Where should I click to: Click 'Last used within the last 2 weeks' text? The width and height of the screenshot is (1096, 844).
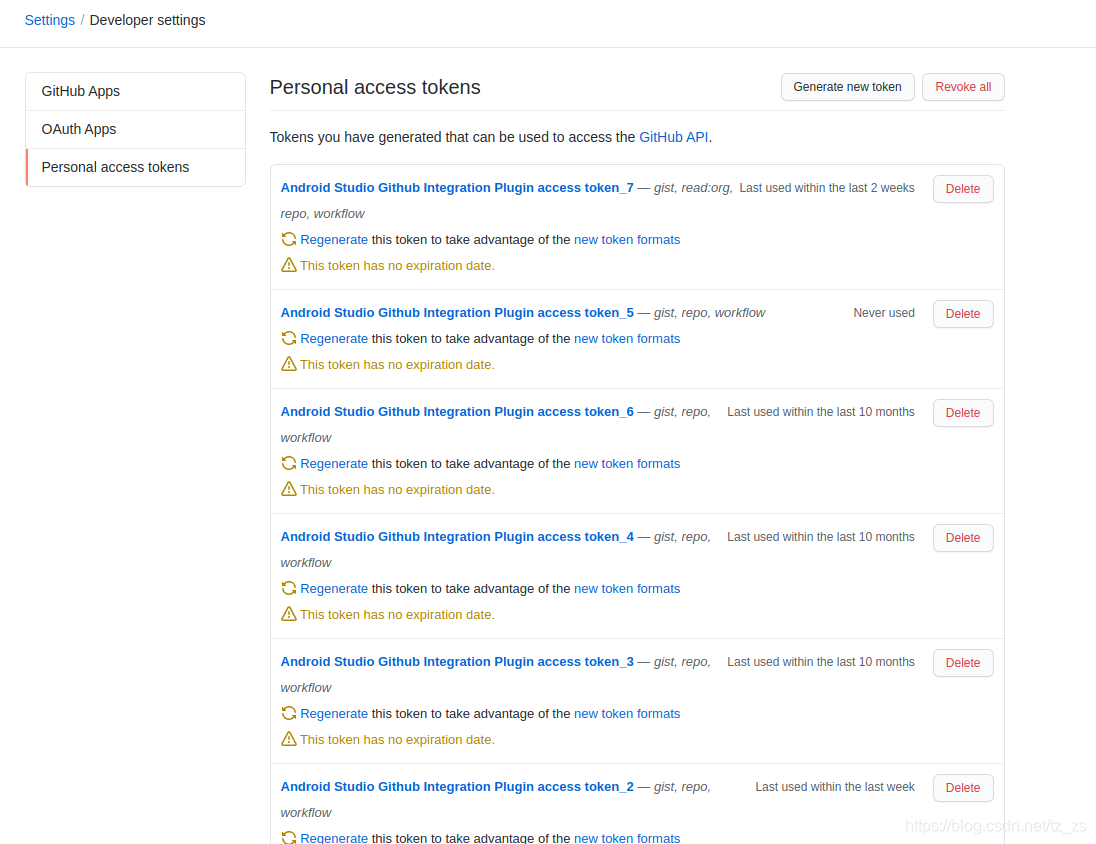pos(827,187)
